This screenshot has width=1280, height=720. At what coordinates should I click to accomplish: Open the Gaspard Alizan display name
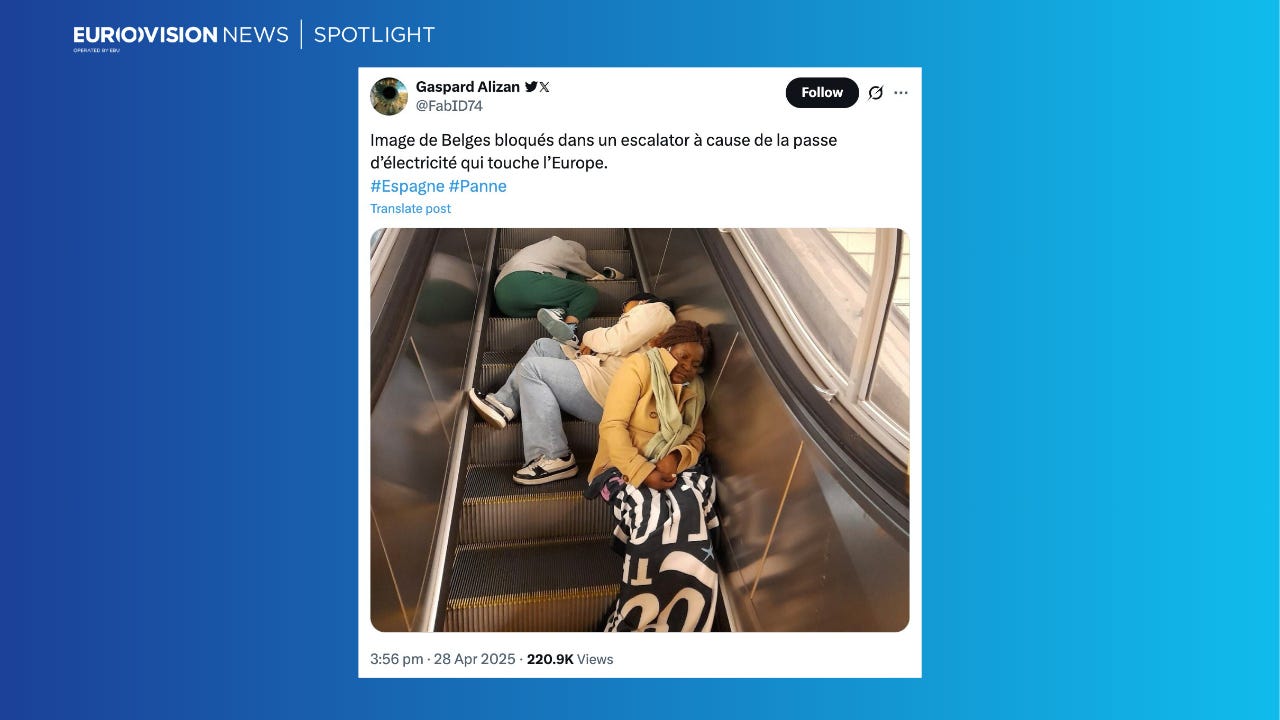[468, 87]
